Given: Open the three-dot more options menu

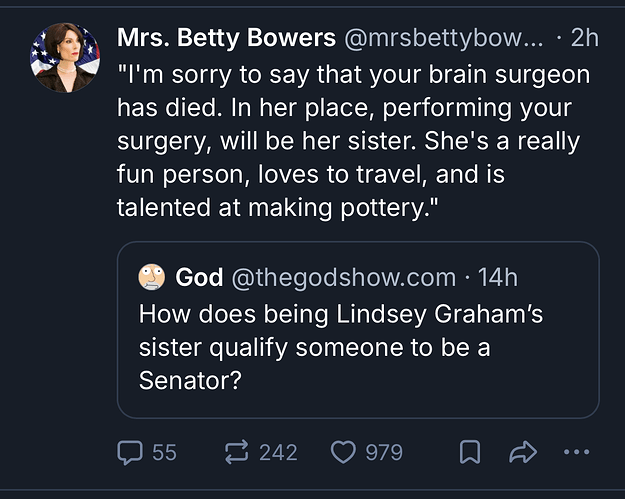Looking at the screenshot, I should point(576,452).
